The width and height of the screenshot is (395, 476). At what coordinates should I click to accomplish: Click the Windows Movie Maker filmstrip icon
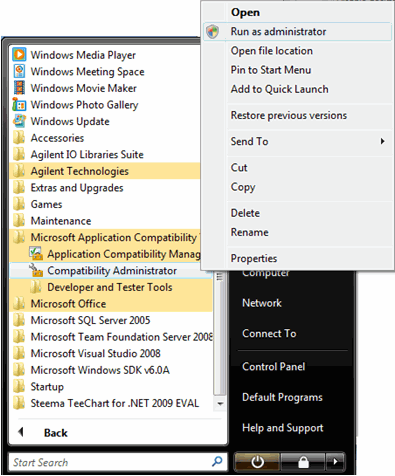pyautogui.click(x=19, y=88)
